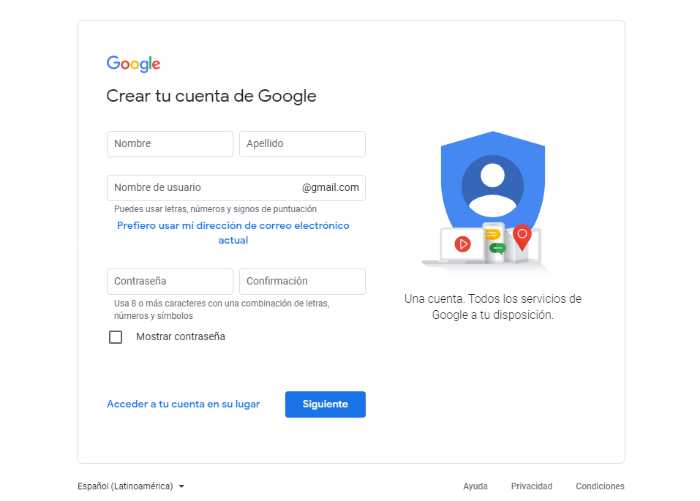The image size is (700, 501).
Task: Focus the Confirmación password field
Action: coord(302,281)
